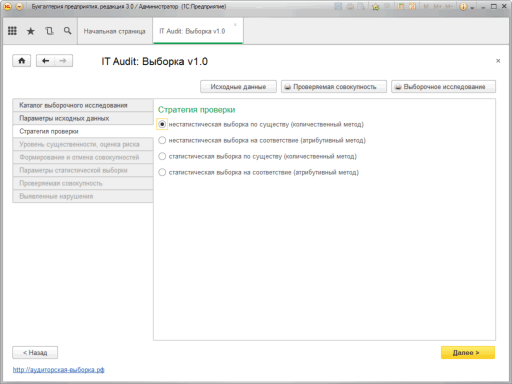Click the IT Audit: Выборка v1.0 title
Image resolution: width=512 pixels, height=384 pixels.
coord(154,61)
